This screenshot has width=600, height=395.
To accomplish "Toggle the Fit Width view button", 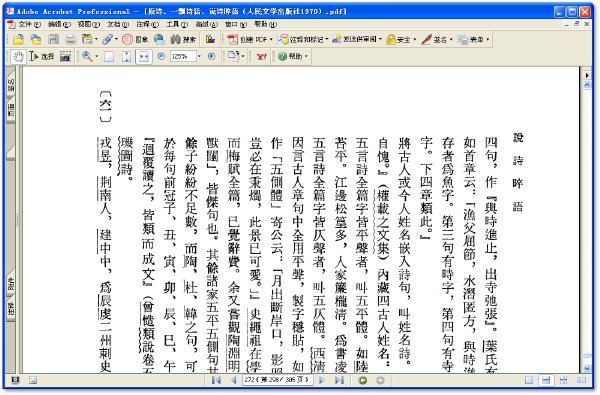I will 143,57.
